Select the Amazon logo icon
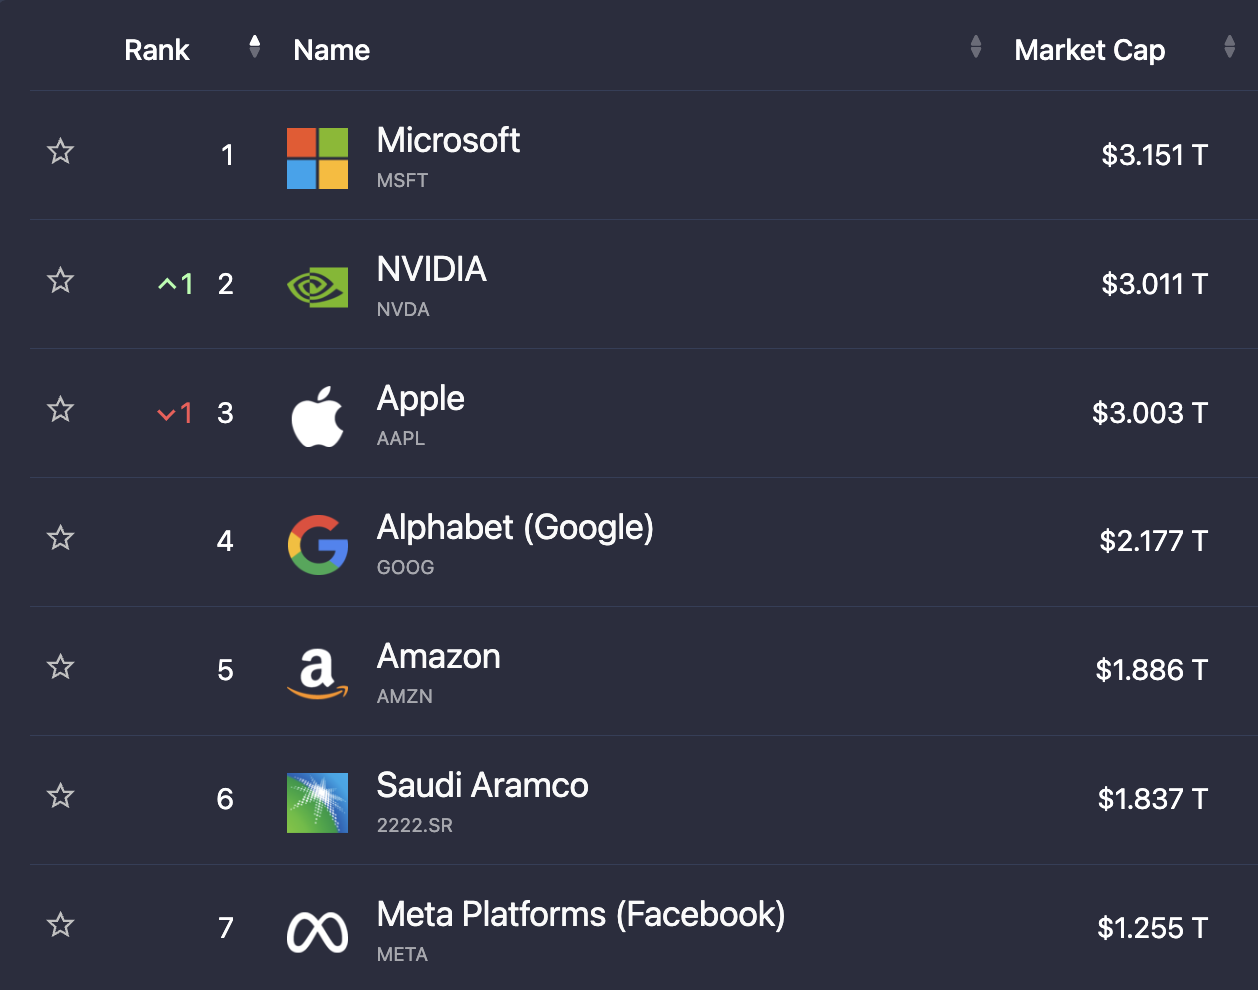This screenshot has width=1258, height=990. point(317,671)
